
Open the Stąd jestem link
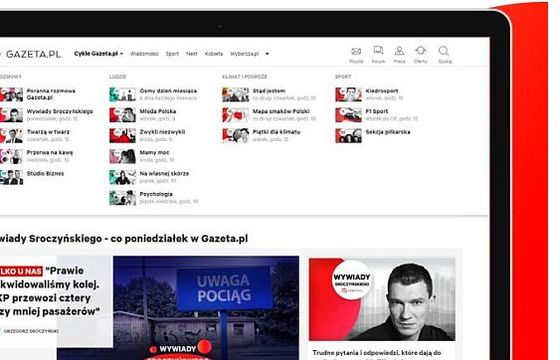[x=269, y=91]
